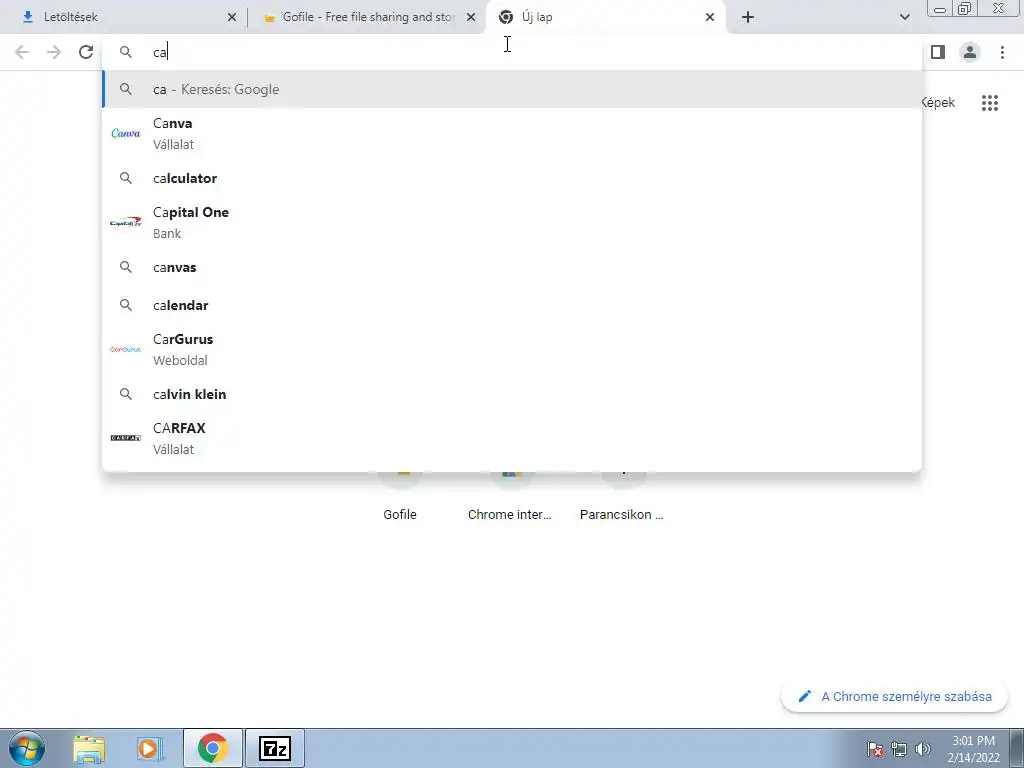Click the CARFAX logo icon
The height and width of the screenshot is (768, 1024).
click(x=125, y=438)
